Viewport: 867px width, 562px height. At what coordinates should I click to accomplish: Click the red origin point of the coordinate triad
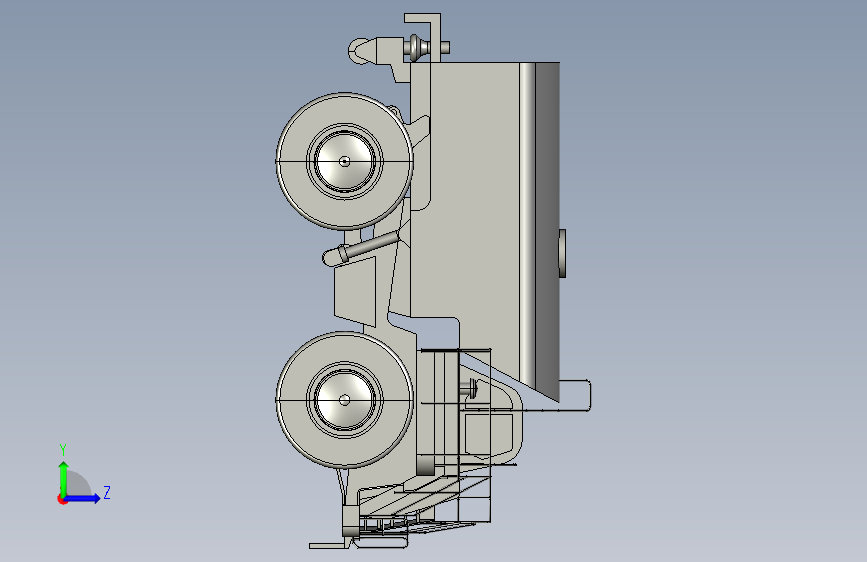point(62,499)
